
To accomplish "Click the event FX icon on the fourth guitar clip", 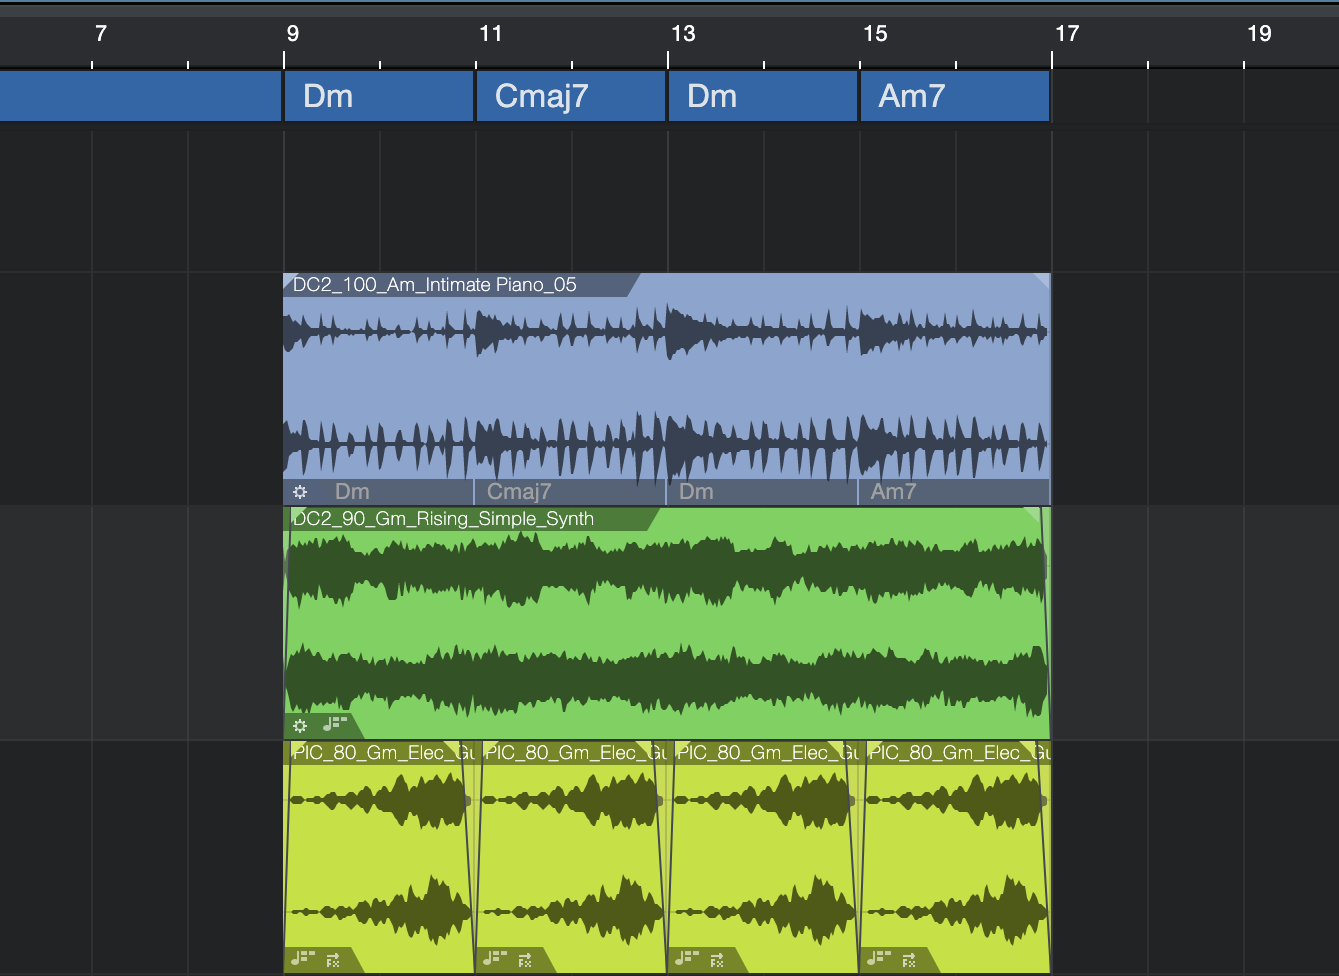I will pos(909,960).
